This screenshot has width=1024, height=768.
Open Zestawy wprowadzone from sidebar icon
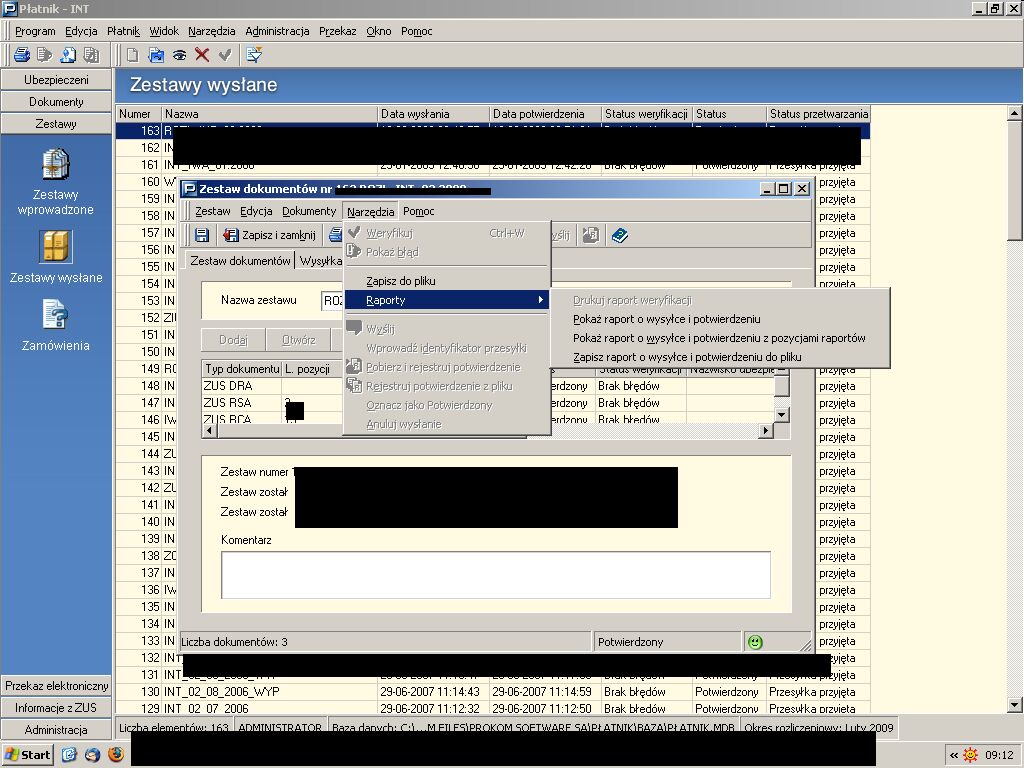tap(56, 164)
